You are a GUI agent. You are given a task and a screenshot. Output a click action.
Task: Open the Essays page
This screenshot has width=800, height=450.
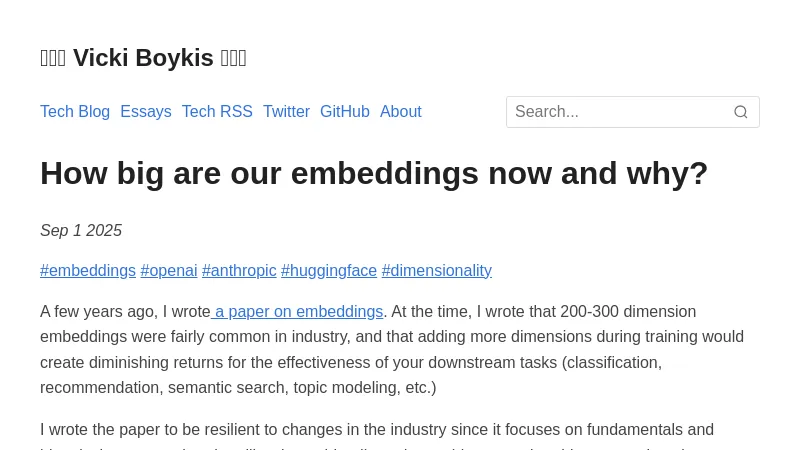146,112
